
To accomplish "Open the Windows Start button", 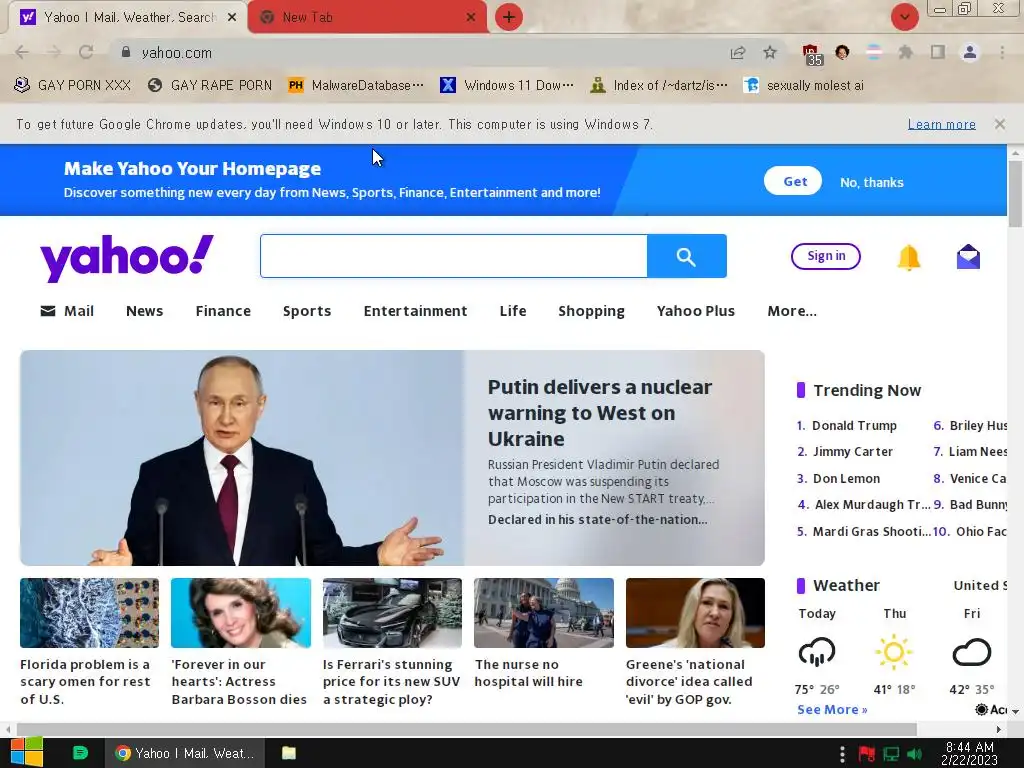I will [x=26, y=753].
